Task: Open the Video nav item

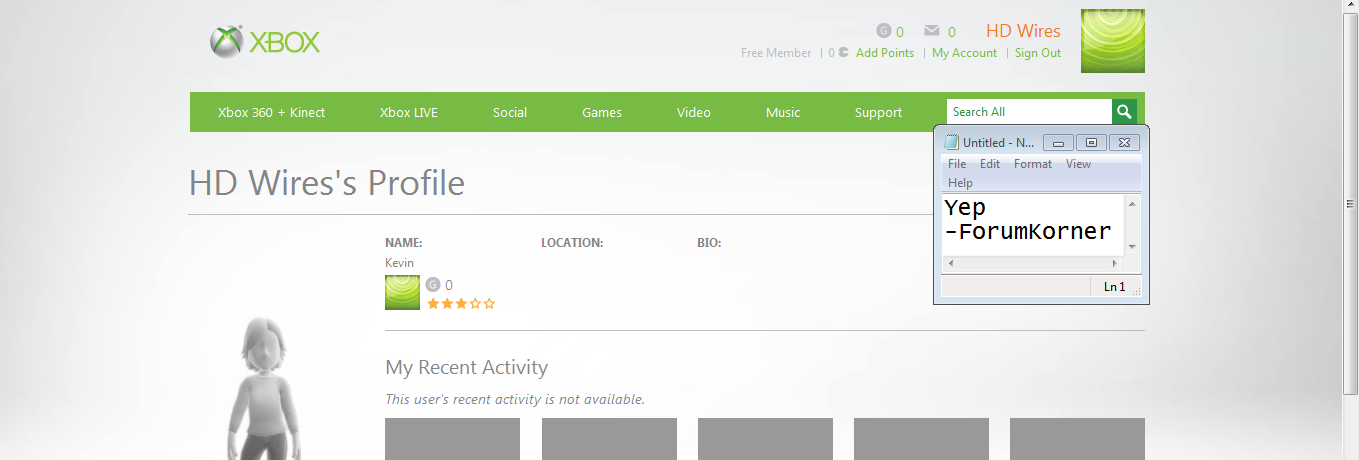Action: [694, 112]
